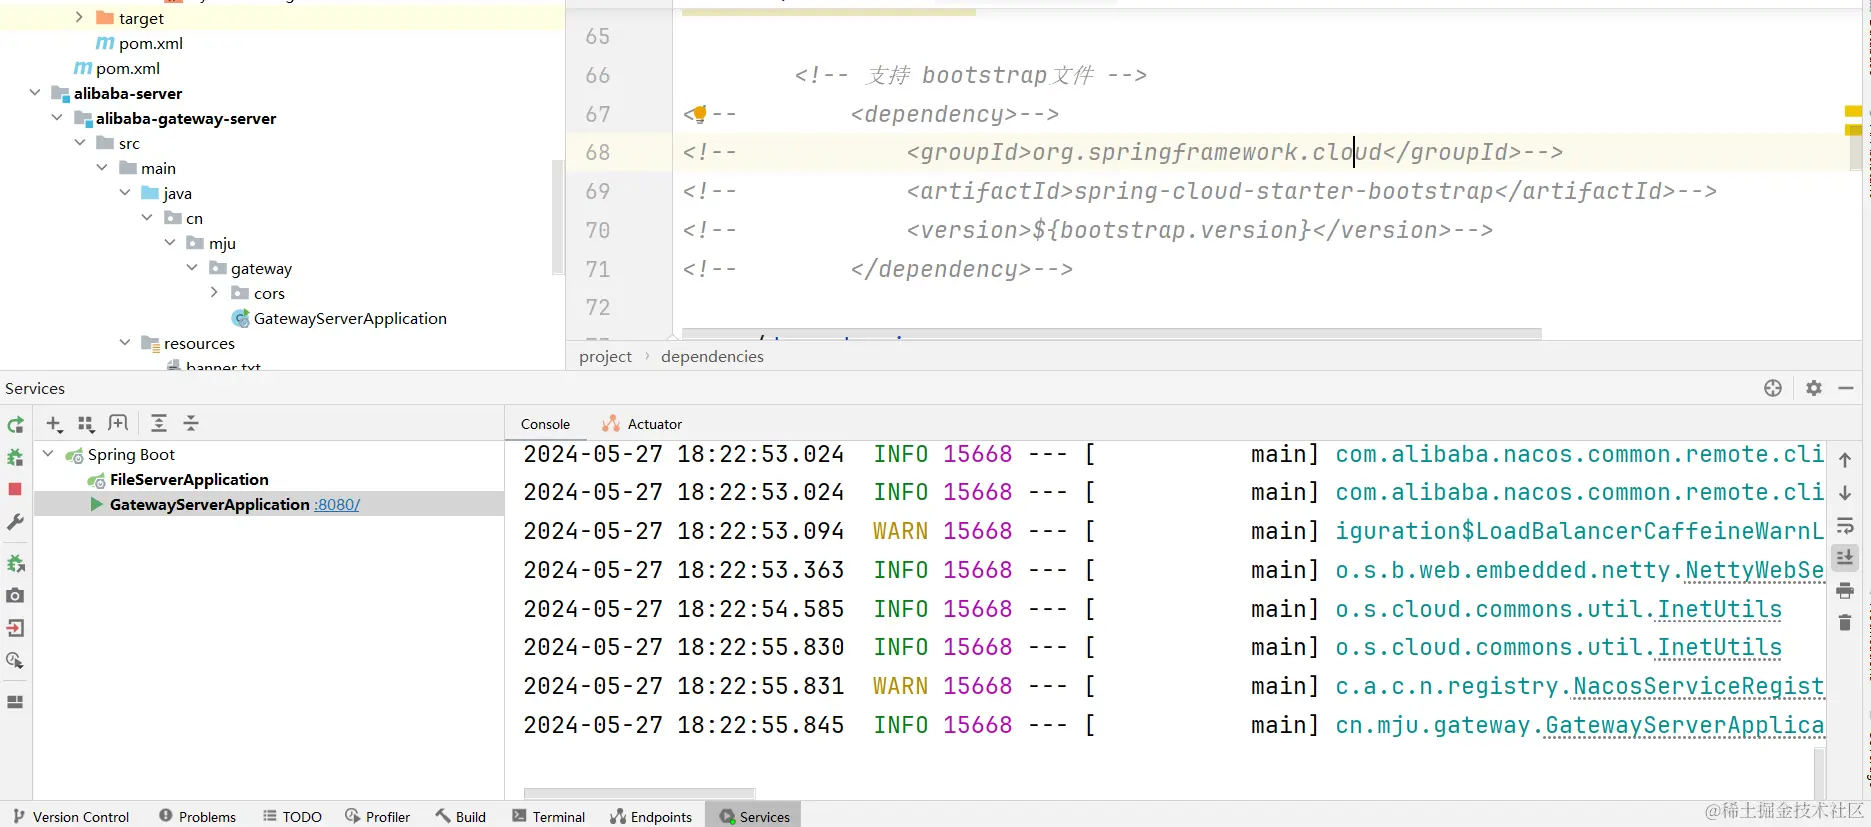Stop the running service (red square)

click(15, 489)
